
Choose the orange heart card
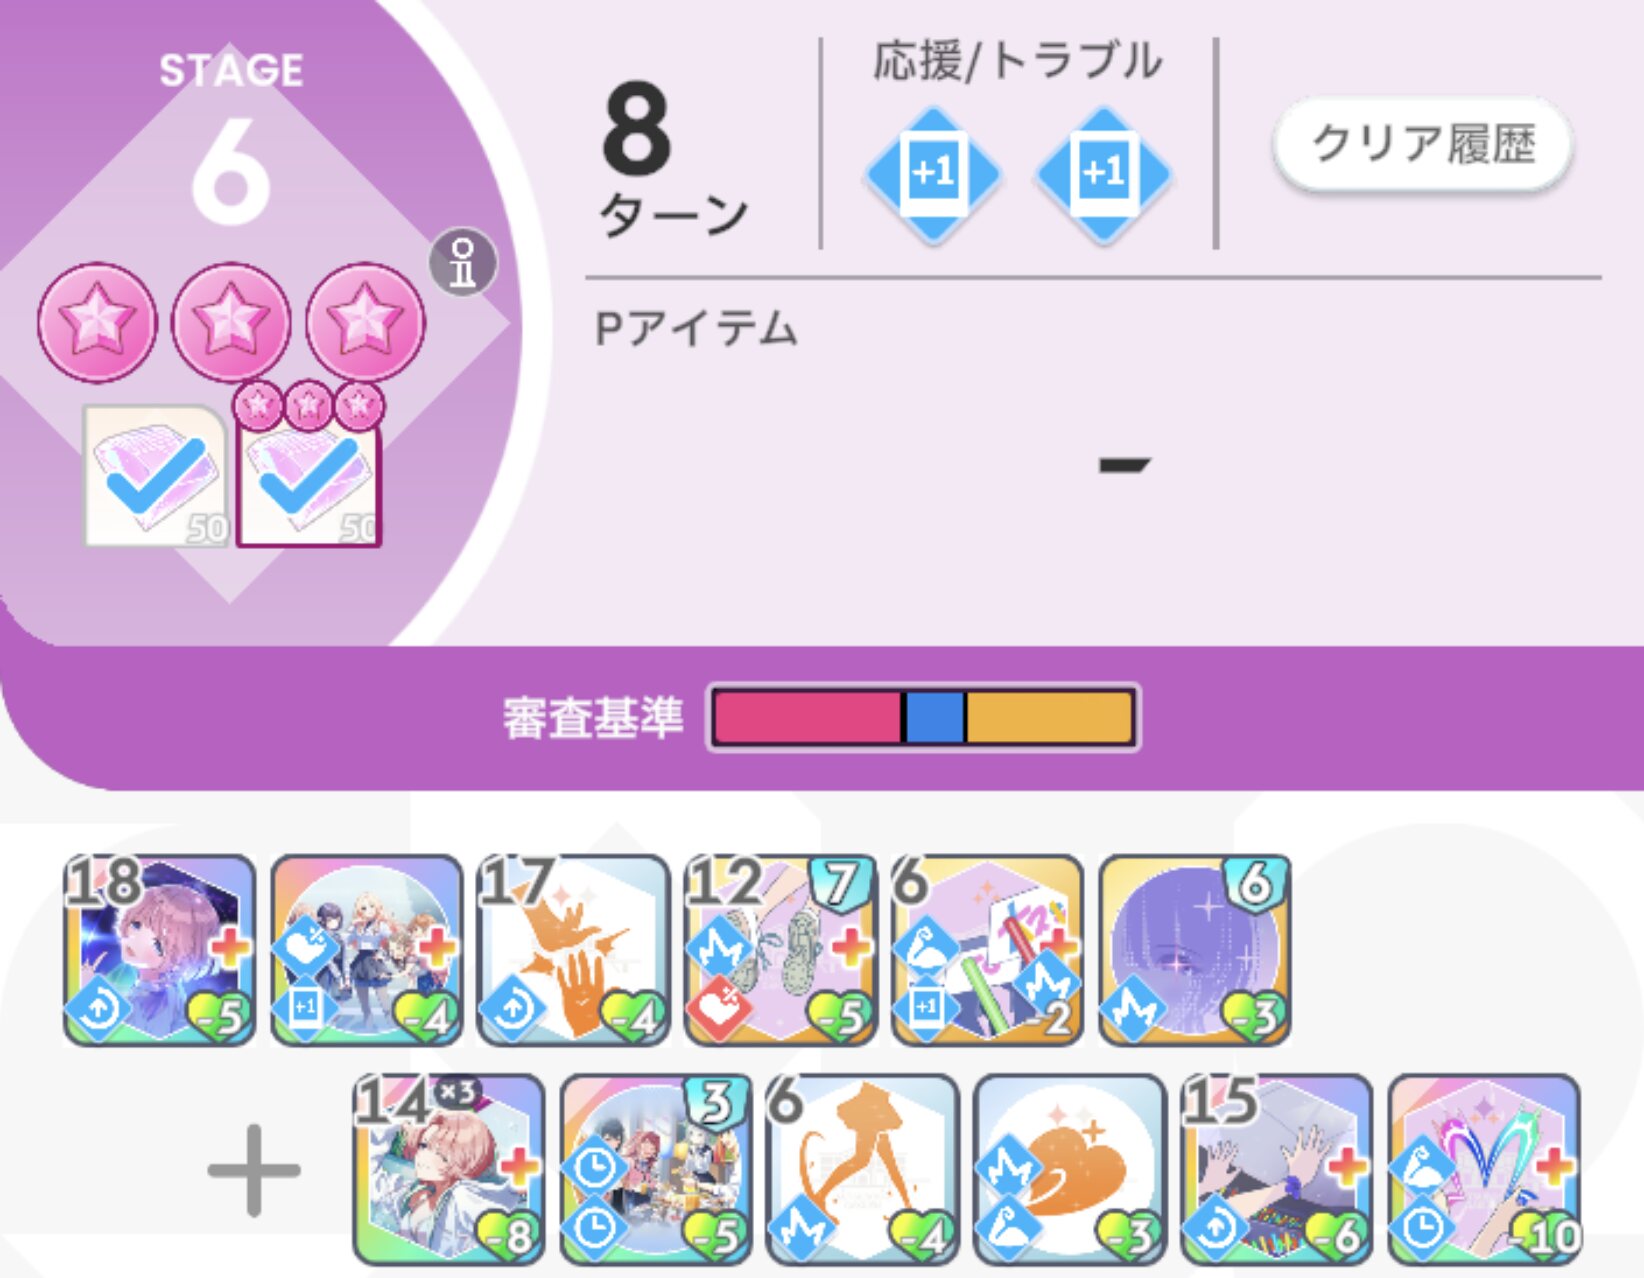[1070, 1170]
